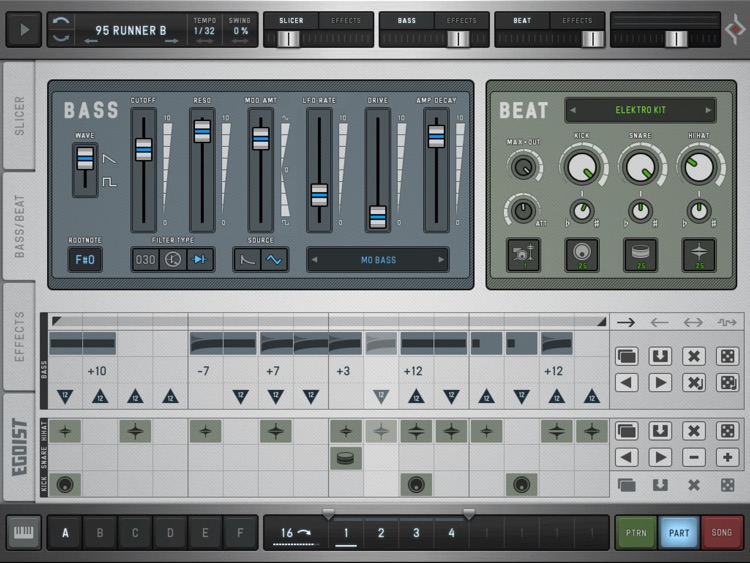Image resolution: width=750 pixels, height=563 pixels.
Task: Go to next song preset arrow
Action: (x=171, y=42)
